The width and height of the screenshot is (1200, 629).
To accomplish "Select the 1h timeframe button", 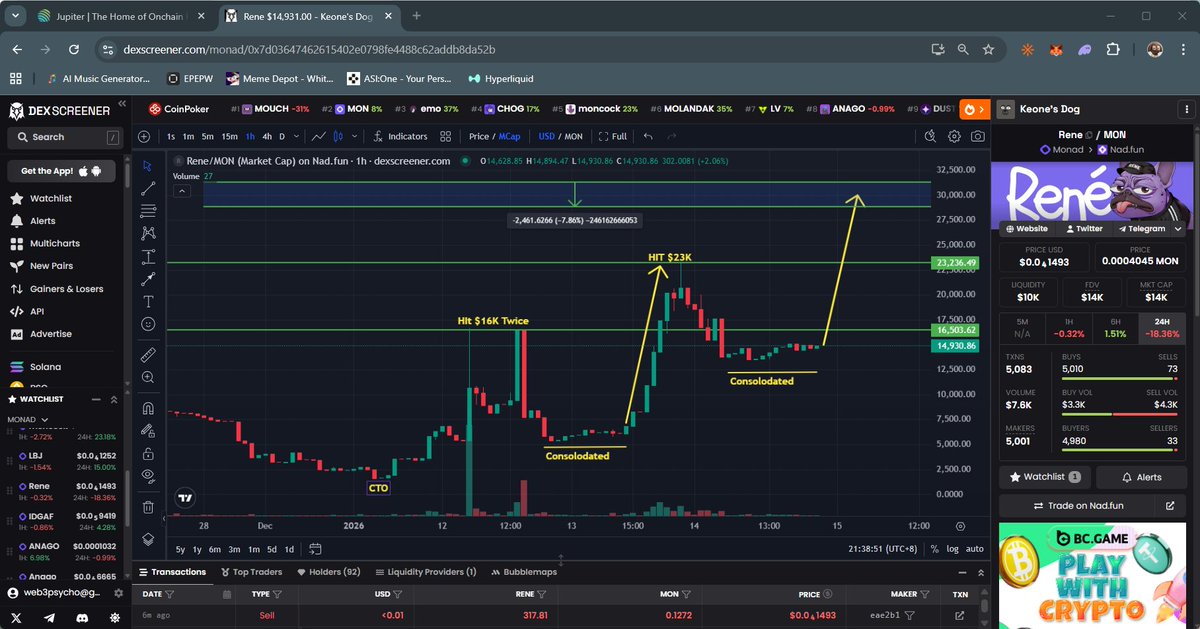I will point(250,137).
